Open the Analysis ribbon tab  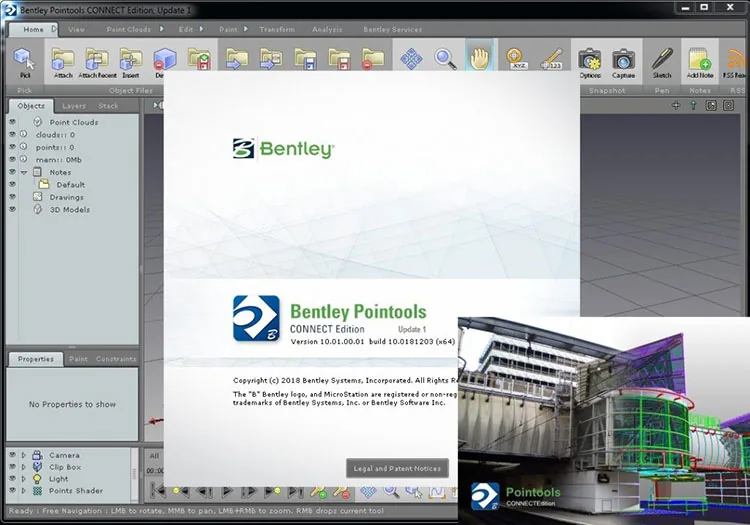(327, 29)
